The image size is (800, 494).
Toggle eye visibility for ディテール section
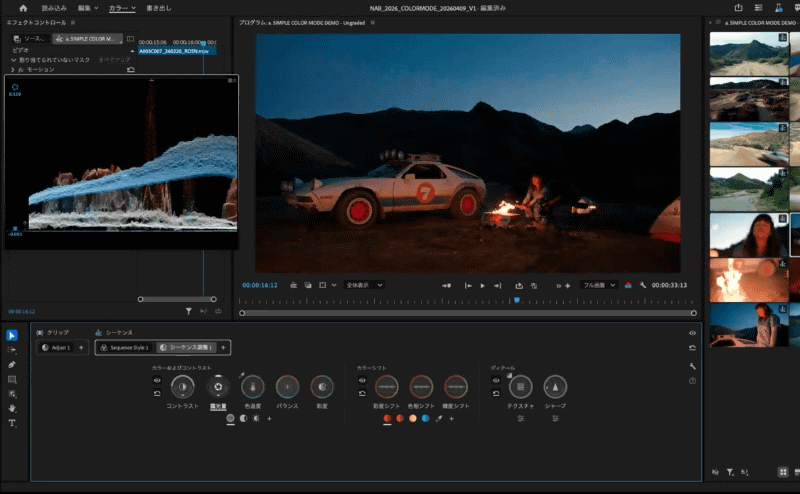click(496, 380)
